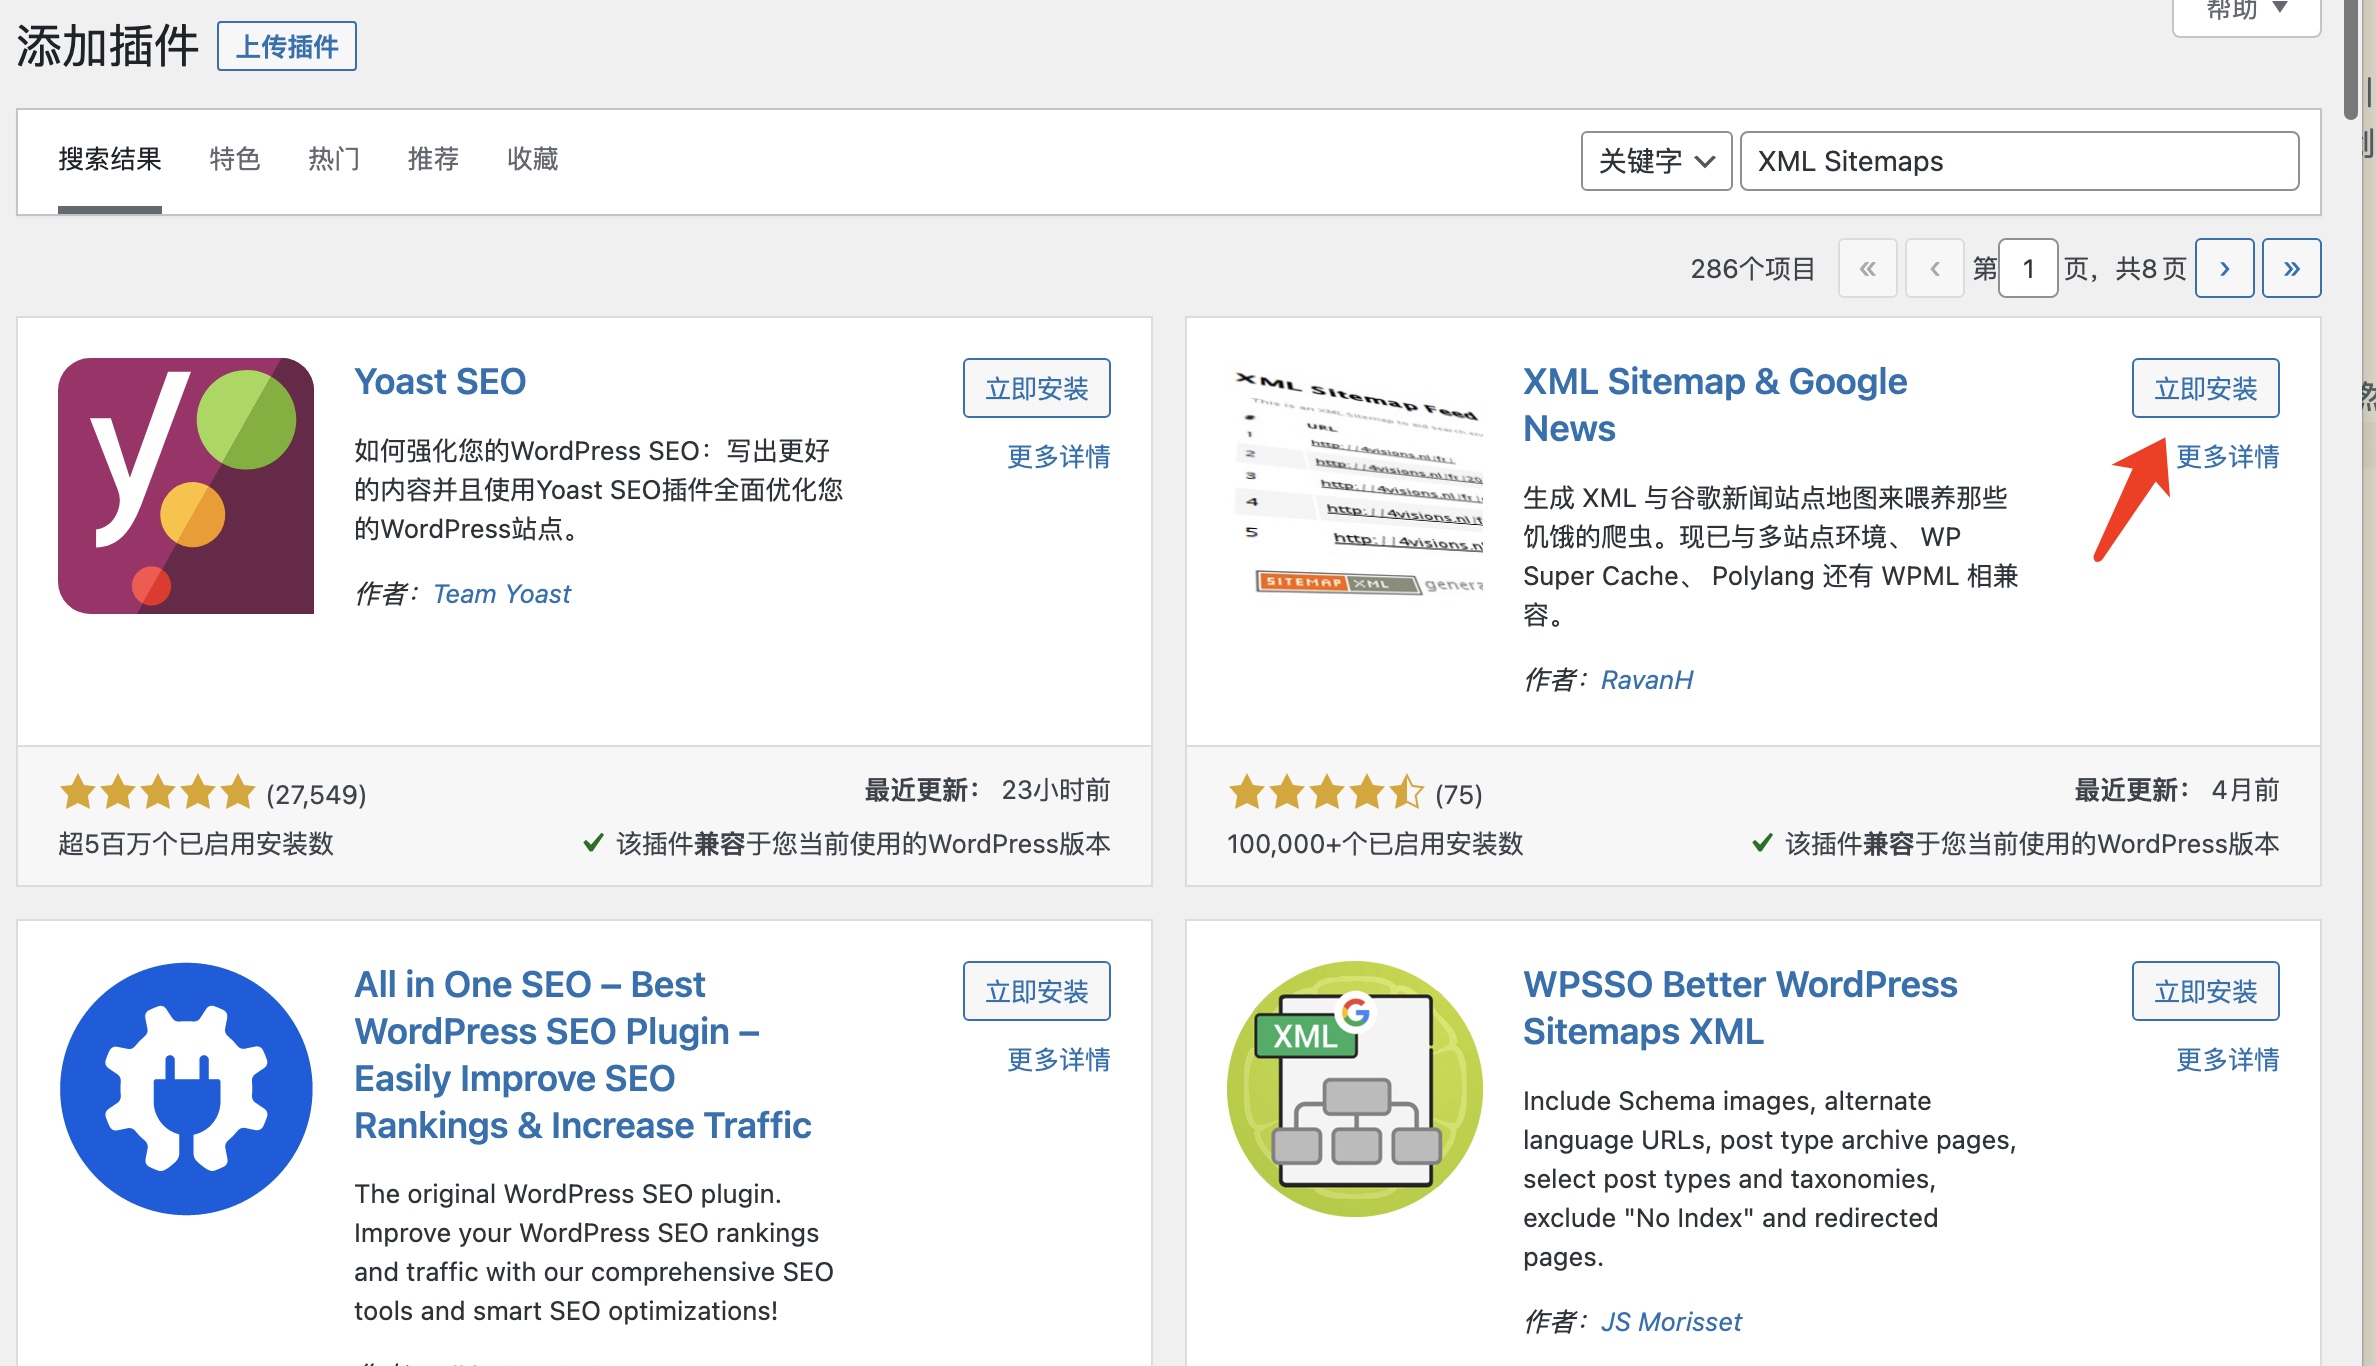The height and width of the screenshot is (1366, 2376).
Task: Click the 286个项目 item count text
Action: click(x=1752, y=269)
